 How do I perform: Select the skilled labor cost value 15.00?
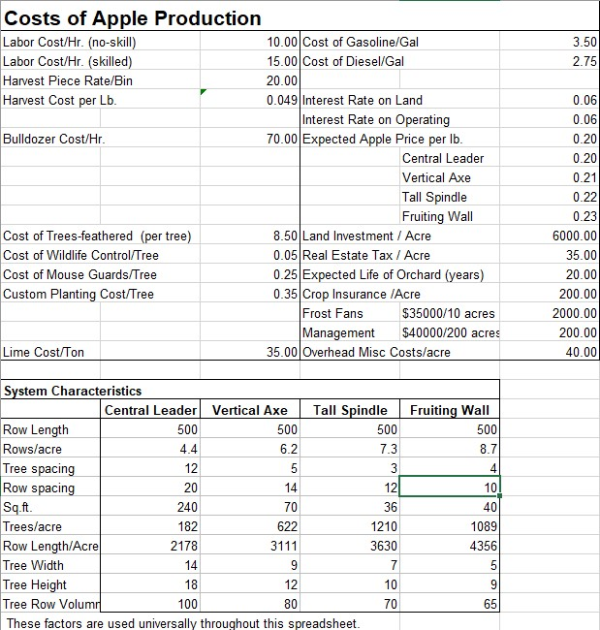(282, 61)
